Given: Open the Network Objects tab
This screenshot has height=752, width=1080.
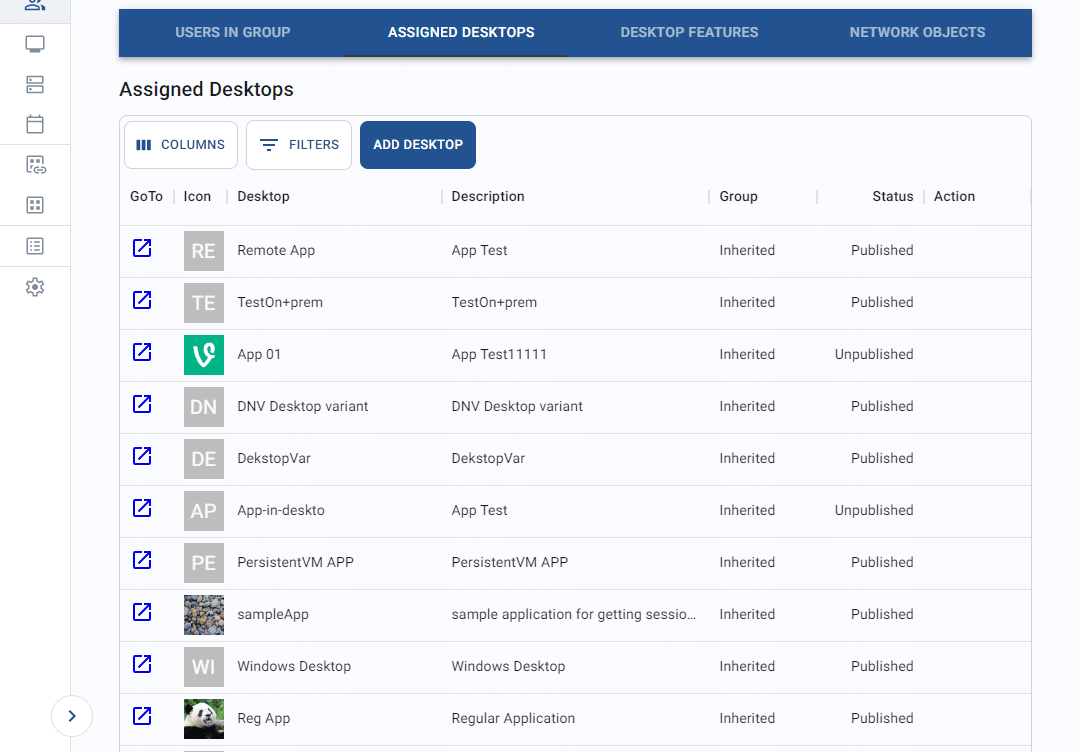Looking at the screenshot, I should (x=917, y=32).
